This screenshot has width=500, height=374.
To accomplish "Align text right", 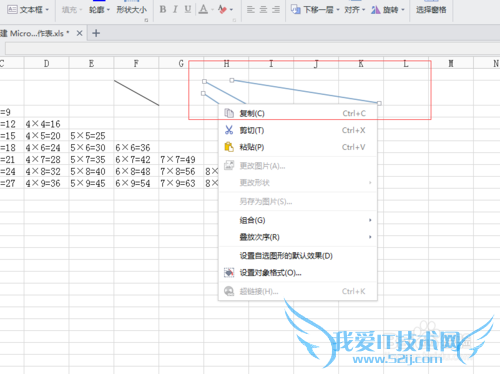I will [x=276, y=10].
